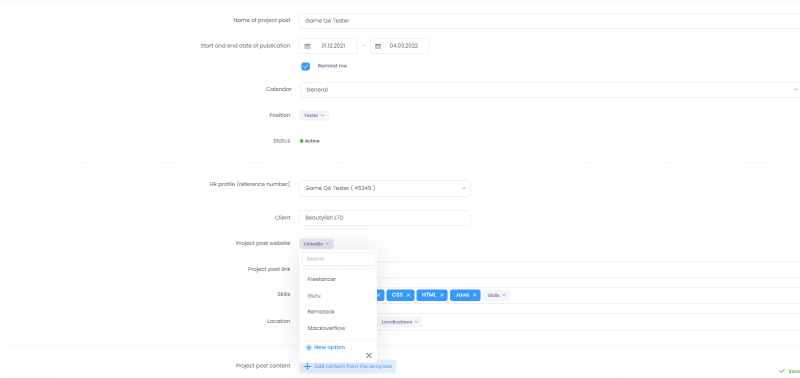Open the Localizations dropdown
The image size is (800, 378).
coord(400,322)
